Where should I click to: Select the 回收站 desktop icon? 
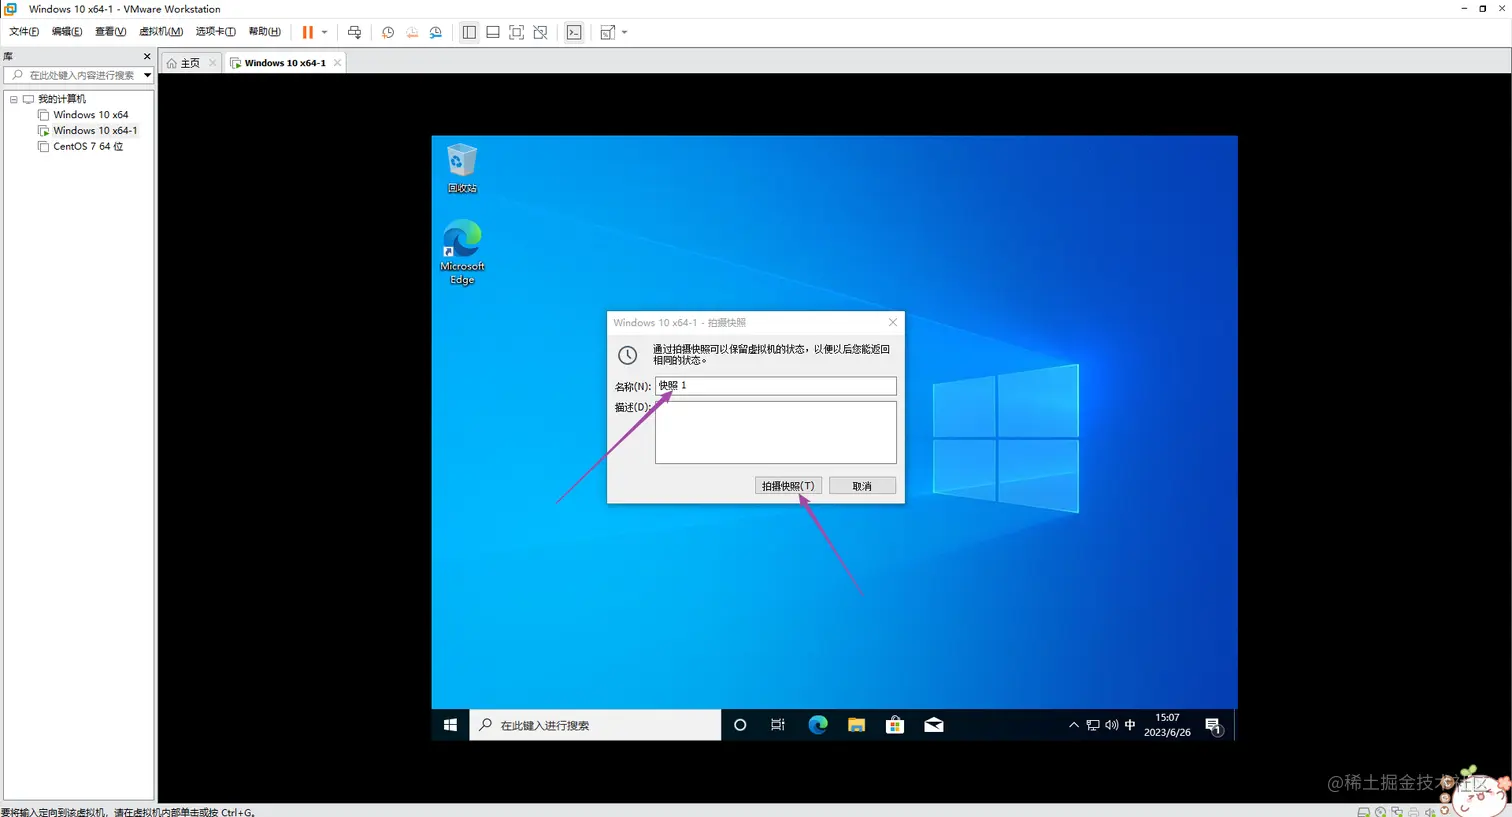[x=462, y=168]
